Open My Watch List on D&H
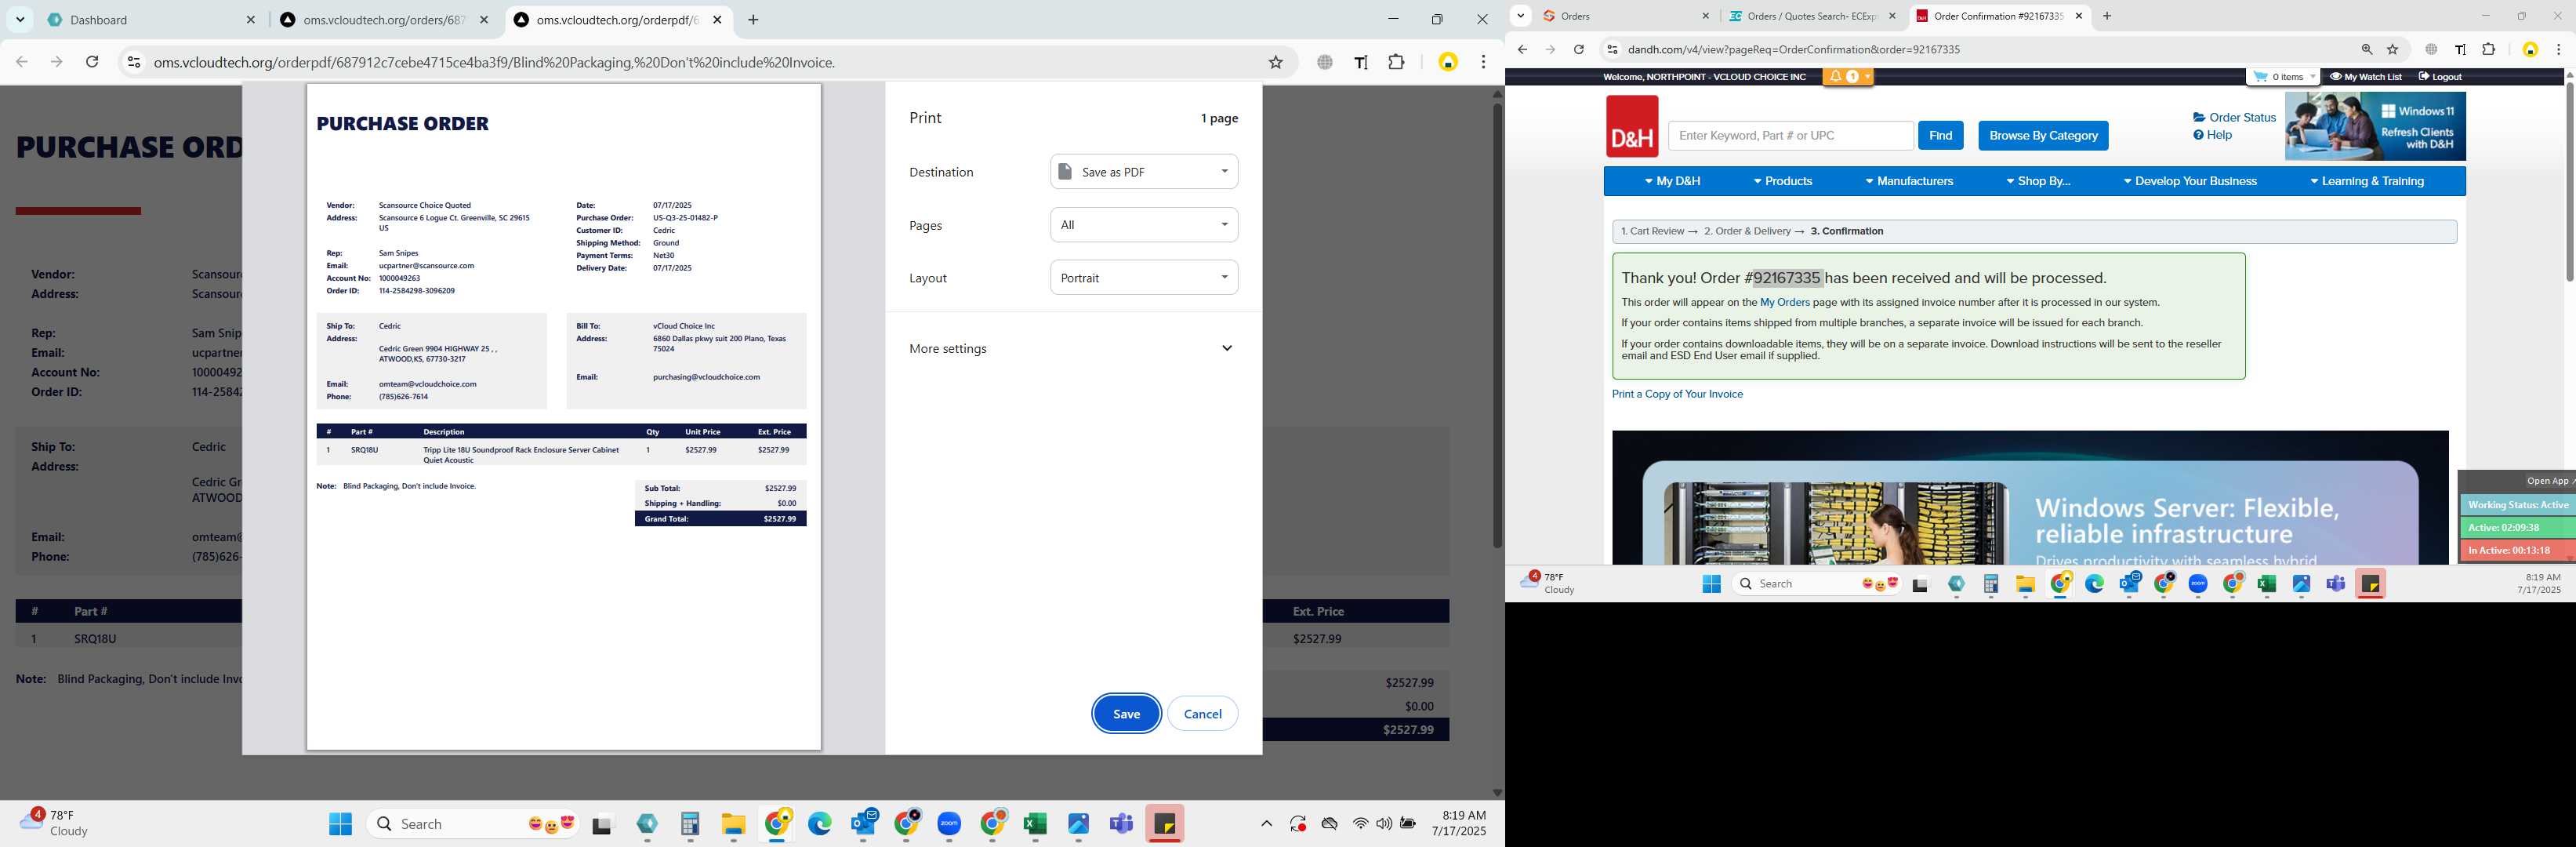 click(2365, 76)
